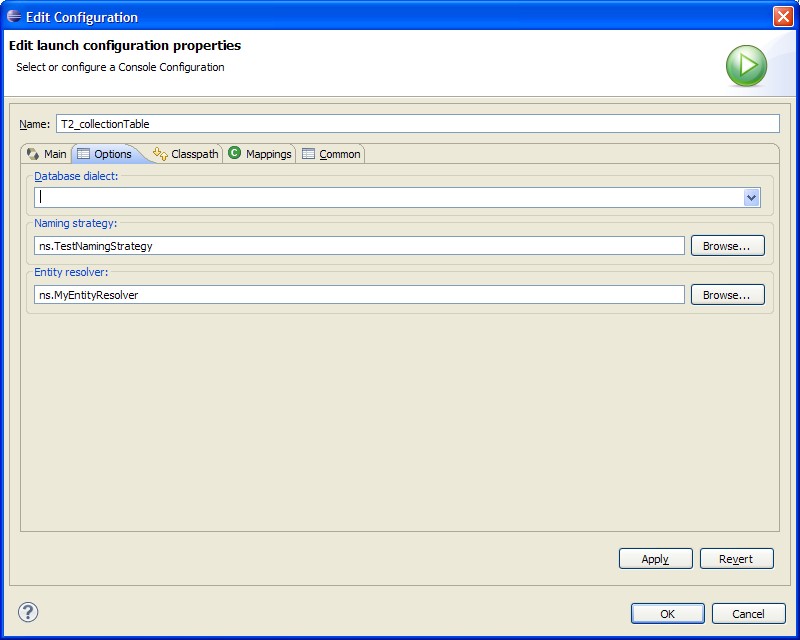Click the Name field with T2_collectionTable

(x=418, y=124)
